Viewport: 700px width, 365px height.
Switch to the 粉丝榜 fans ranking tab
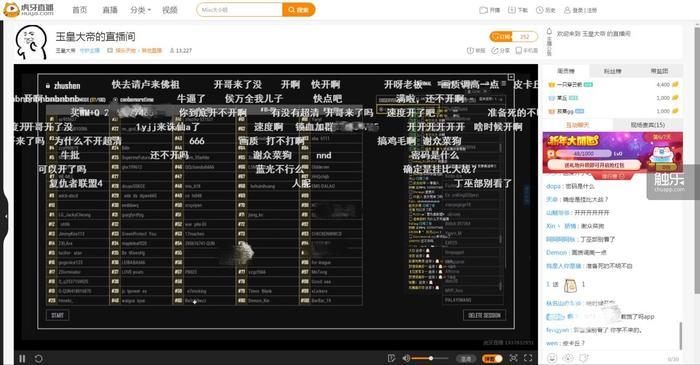[x=612, y=71]
